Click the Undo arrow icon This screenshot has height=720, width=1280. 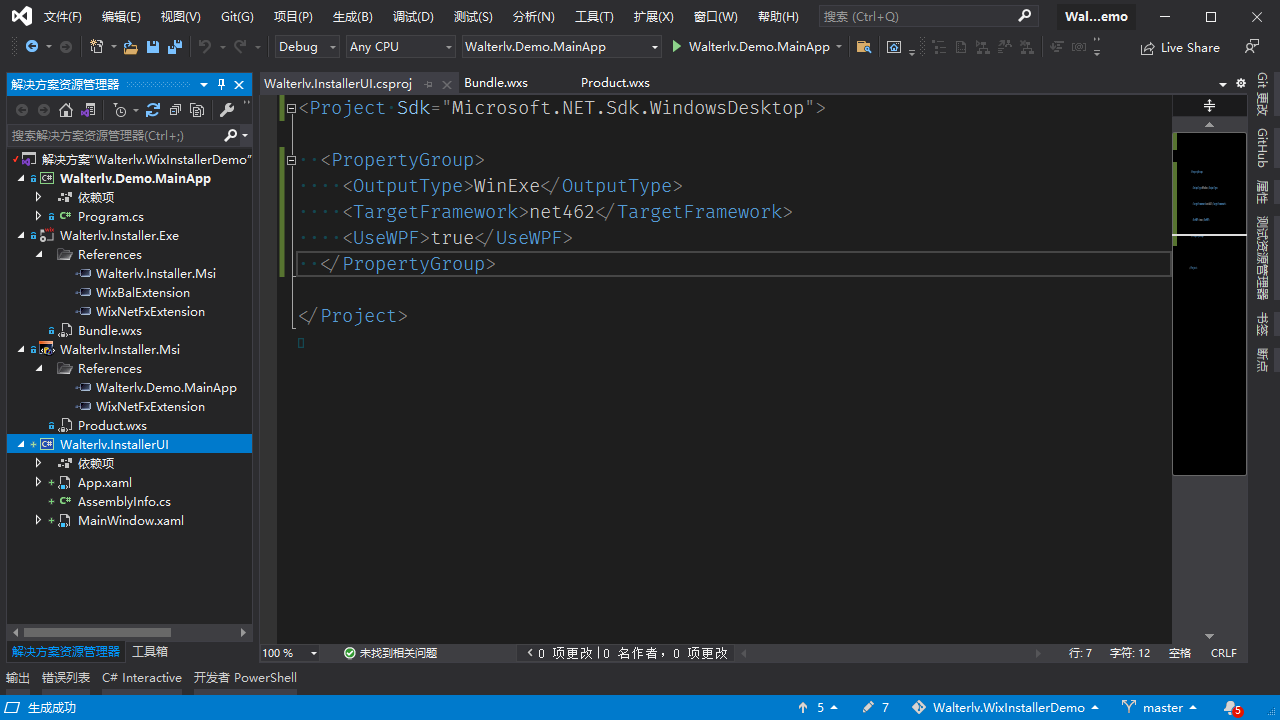[x=205, y=47]
